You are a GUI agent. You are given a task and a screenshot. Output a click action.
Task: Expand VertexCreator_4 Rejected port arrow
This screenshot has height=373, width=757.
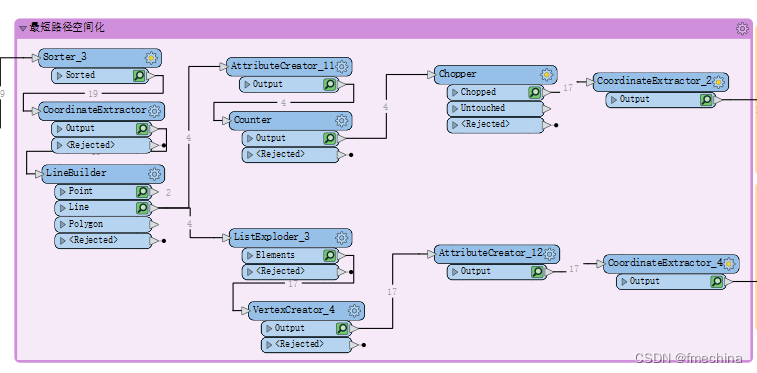pyautogui.click(x=269, y=345)
